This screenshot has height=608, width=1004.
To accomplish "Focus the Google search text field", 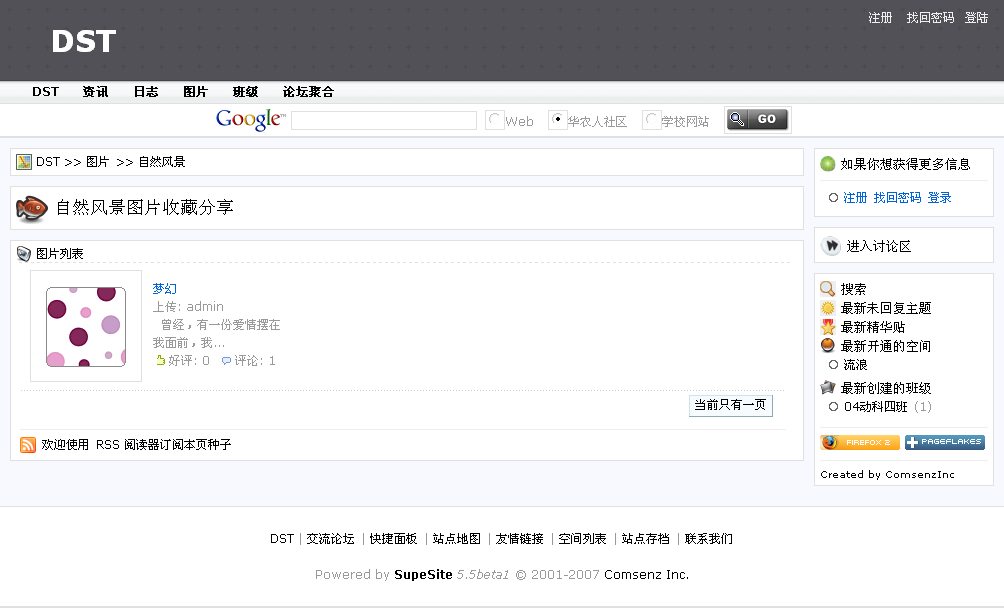I will [384, 120].
